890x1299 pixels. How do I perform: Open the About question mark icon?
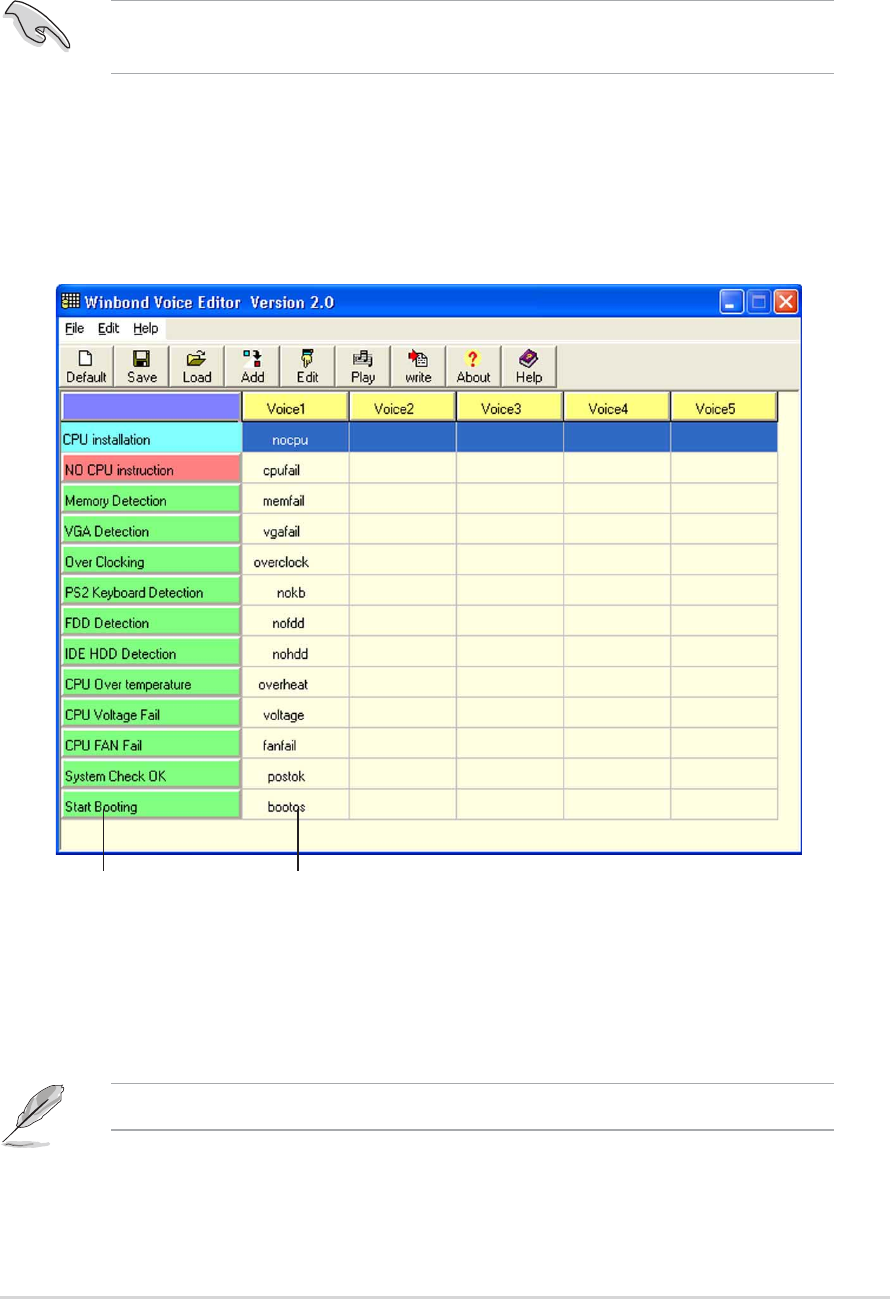[473, 366]
